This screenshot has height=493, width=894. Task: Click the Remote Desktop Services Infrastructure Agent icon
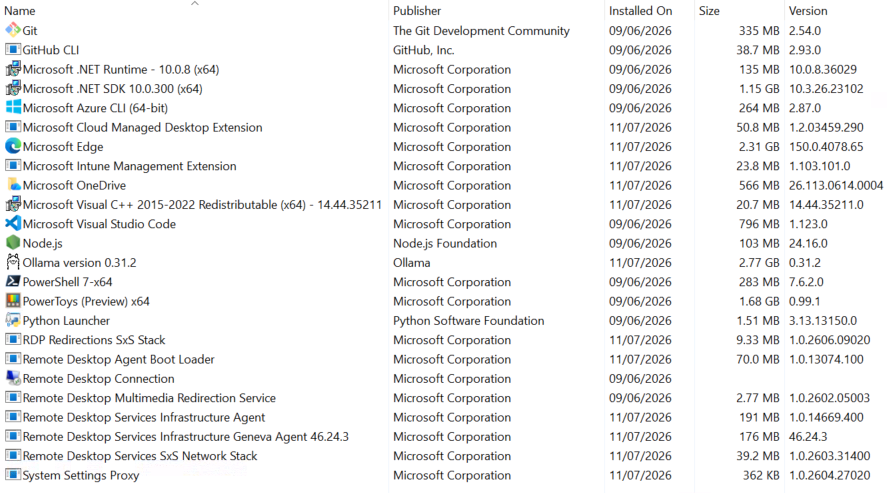13,417
